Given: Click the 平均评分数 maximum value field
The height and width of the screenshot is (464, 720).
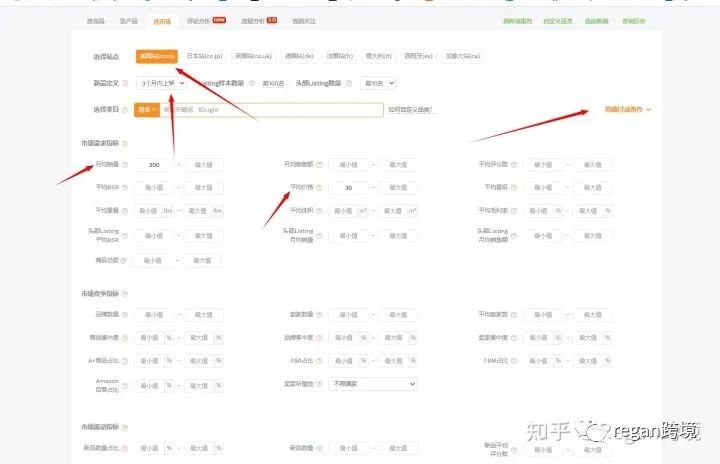Looking at the screenshot, I should [592, 164].
